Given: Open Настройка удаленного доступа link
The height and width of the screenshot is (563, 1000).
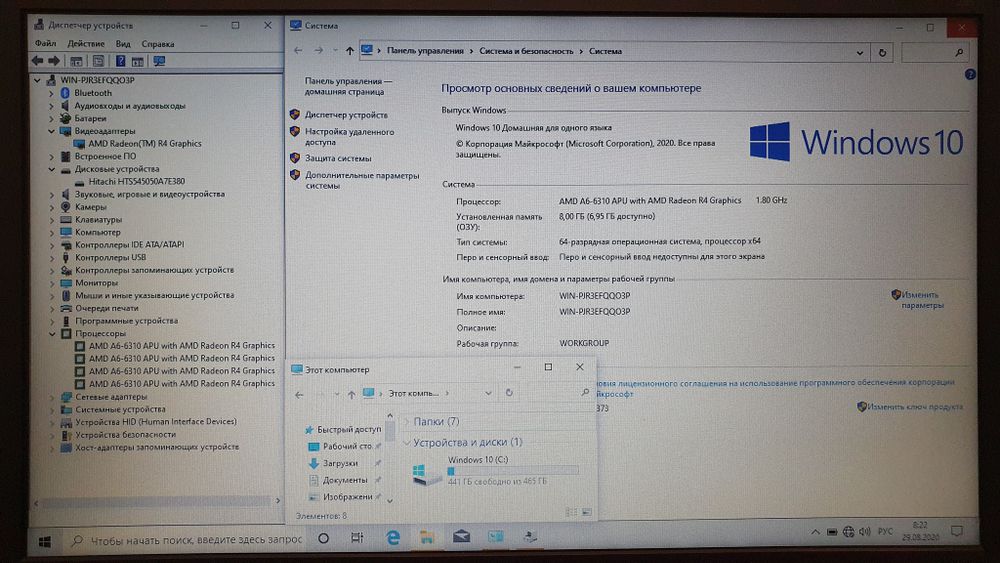Looking at the screenshot, I should (349, 136).
